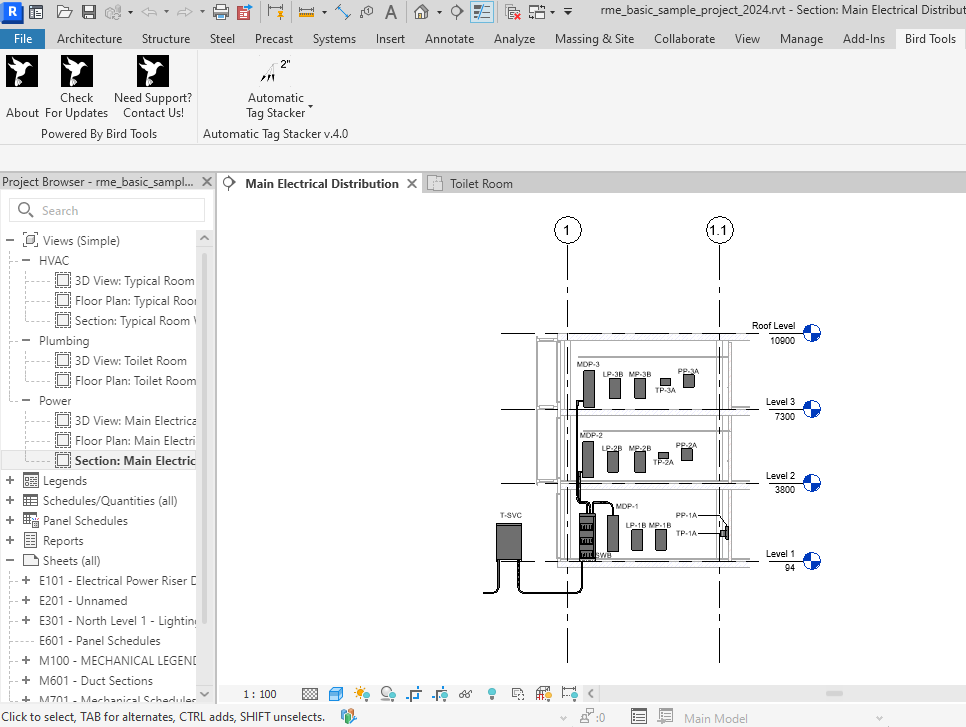Click the Save icon in quick access toolbar
This screenshot has height=727, width=966.
click(88, 12)
